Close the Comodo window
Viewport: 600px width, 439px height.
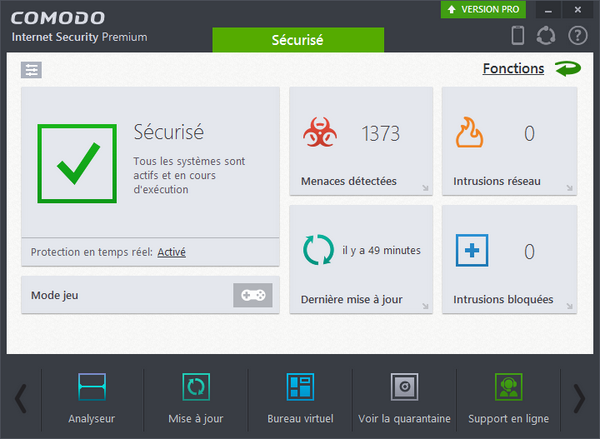[578, 10]
